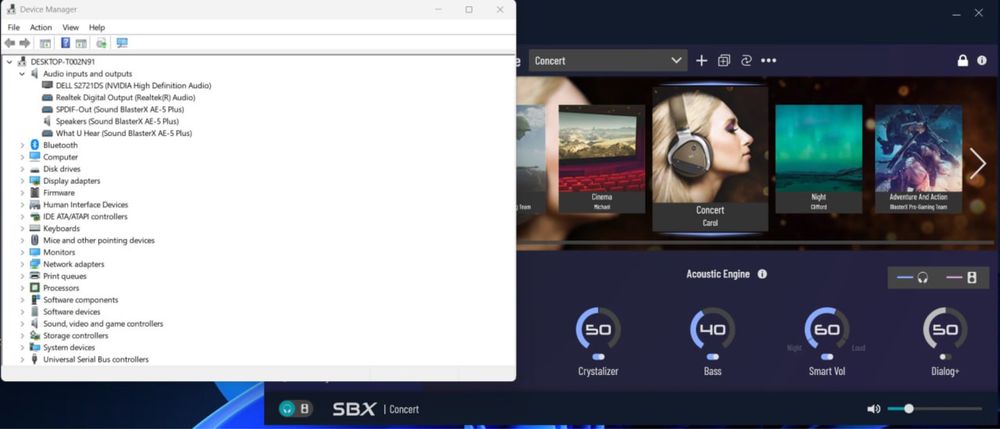Click the Dialog+ dial showing 50
Viewport: 1000px width, 429px height.
pyautogui.click(x=945, y=329)
